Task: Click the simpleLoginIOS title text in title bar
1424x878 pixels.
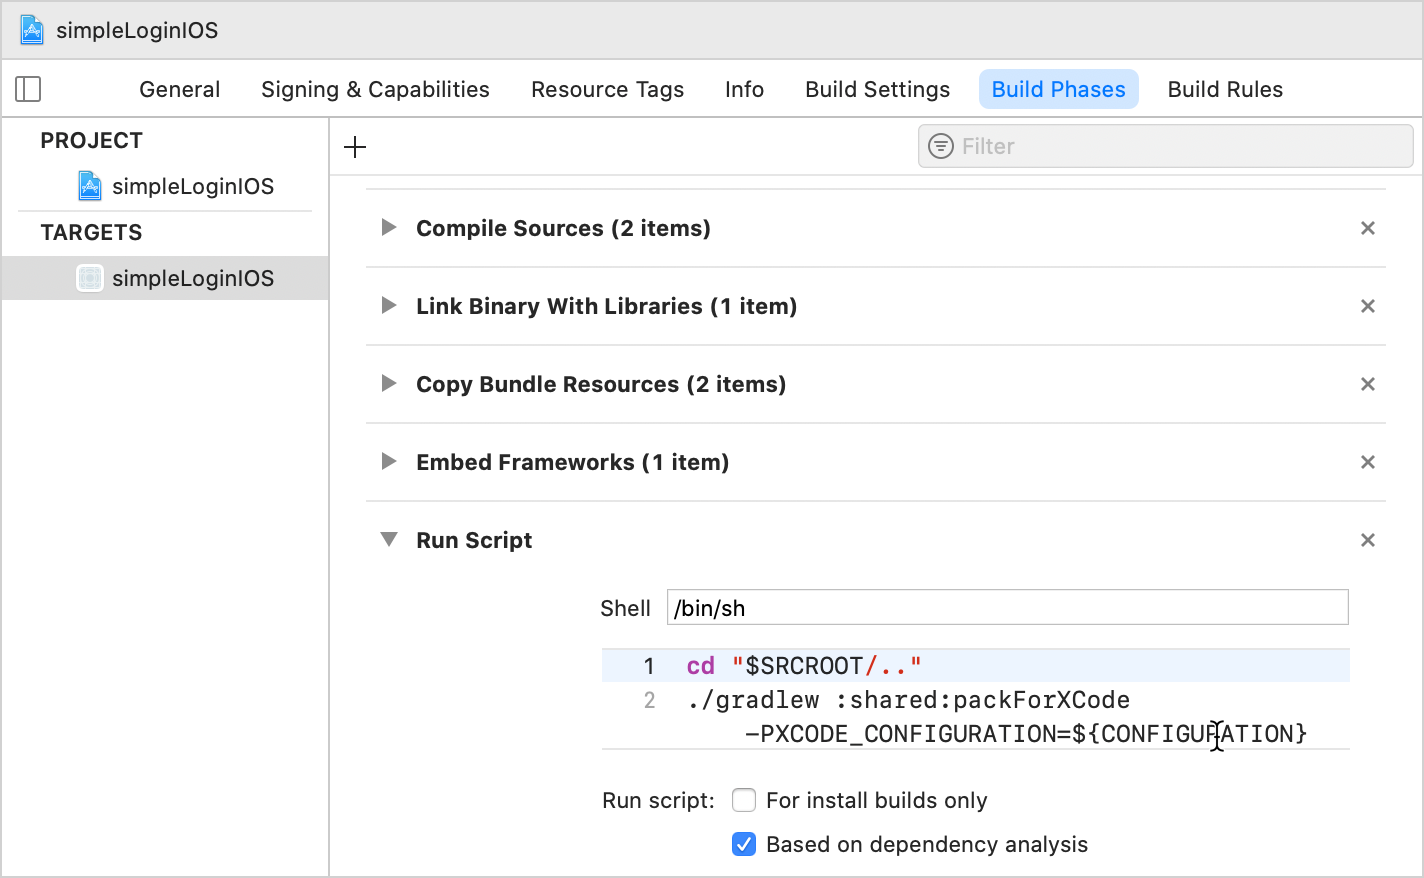Action: click(x=137, y=30)
